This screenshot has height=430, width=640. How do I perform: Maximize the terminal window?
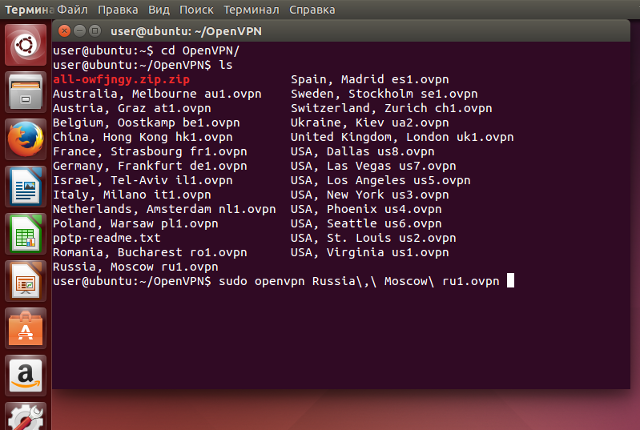(95, 31)
